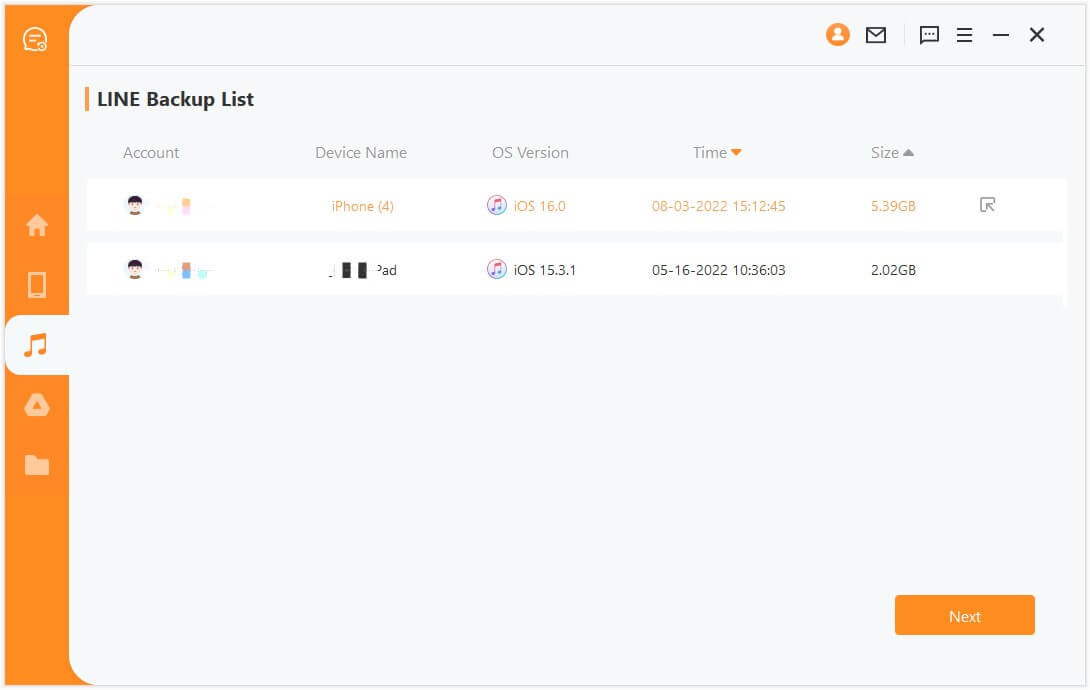Image resolution: width=1090 pixels, height=690 pixels.
Task: Click the app logo in the sidebar
Action: point(36,39)
